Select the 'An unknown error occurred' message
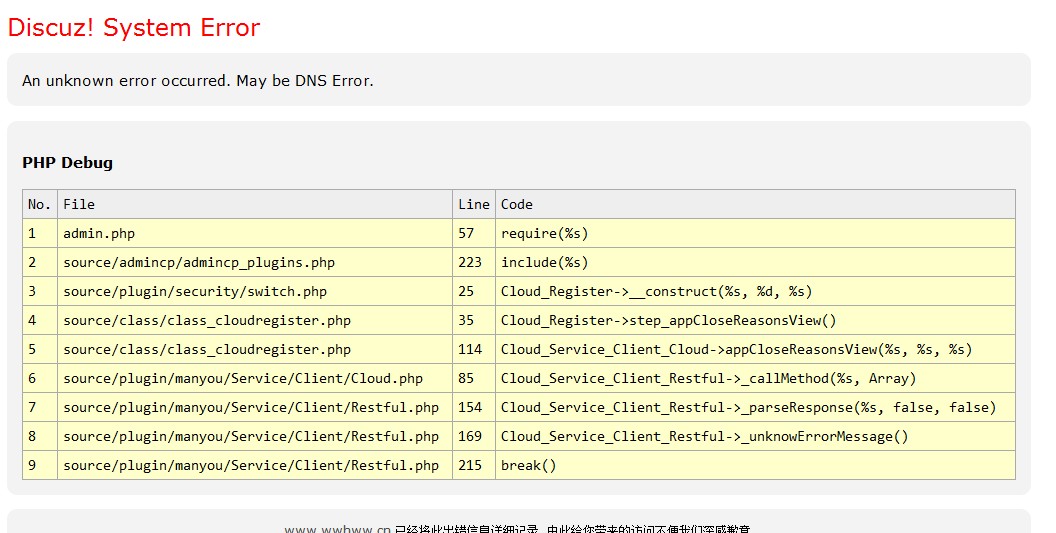This screenshot has height=533, width=1056. (x=197, y=80)
